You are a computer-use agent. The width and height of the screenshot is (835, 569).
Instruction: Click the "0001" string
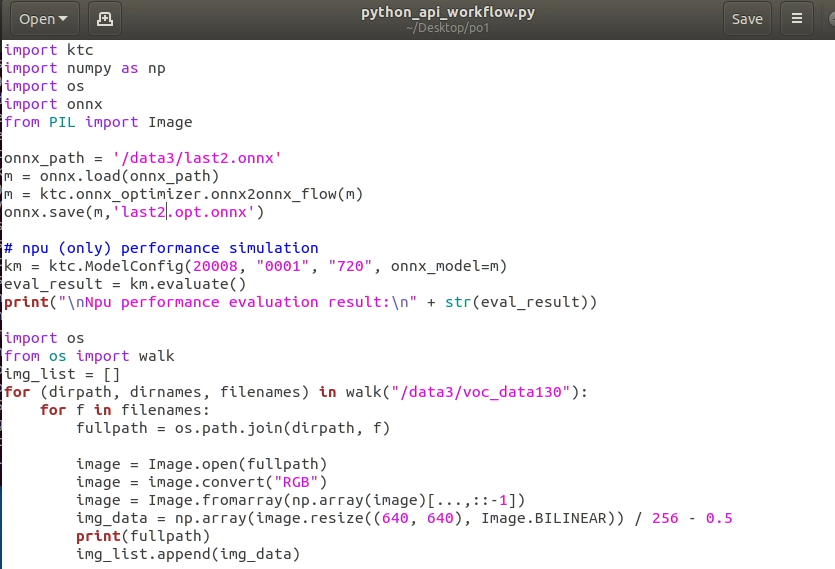pos(282,266)
